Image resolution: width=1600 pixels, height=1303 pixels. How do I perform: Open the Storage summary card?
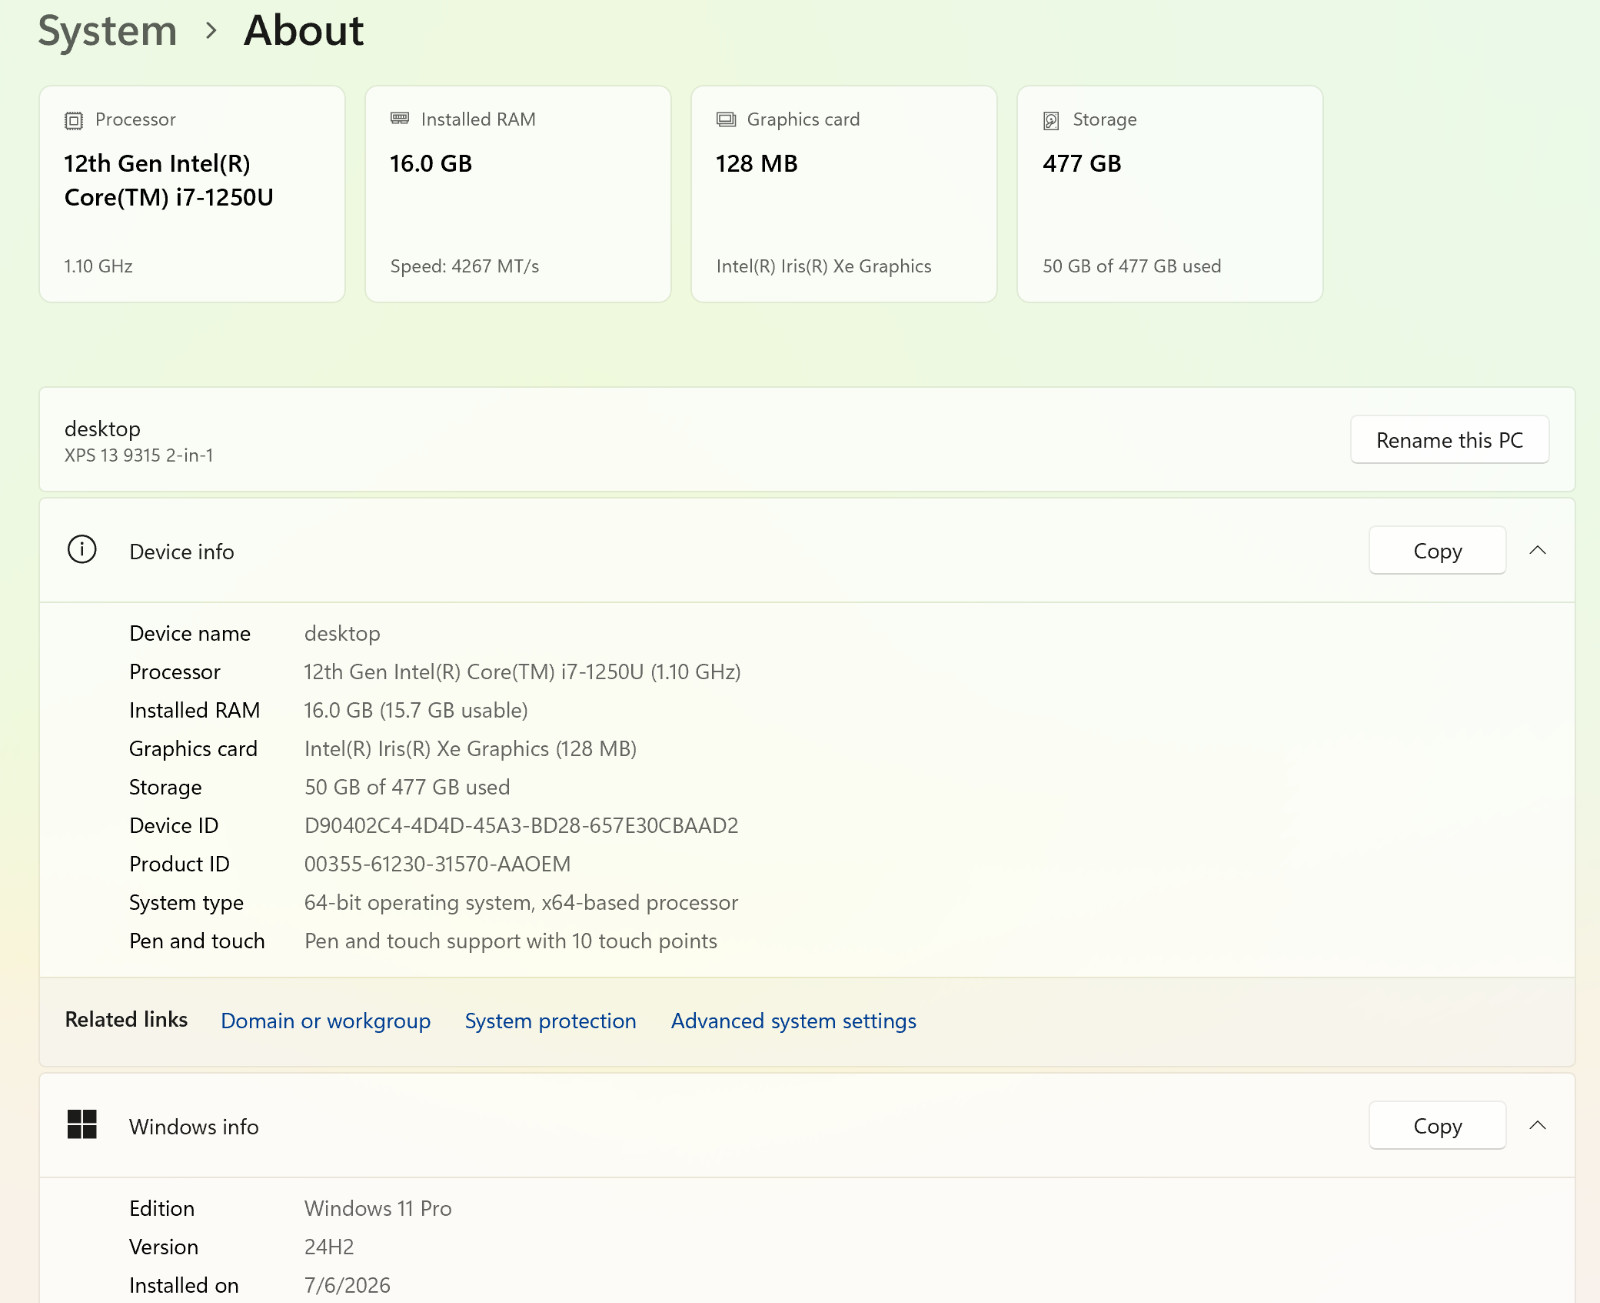[x=1170, y=194]
